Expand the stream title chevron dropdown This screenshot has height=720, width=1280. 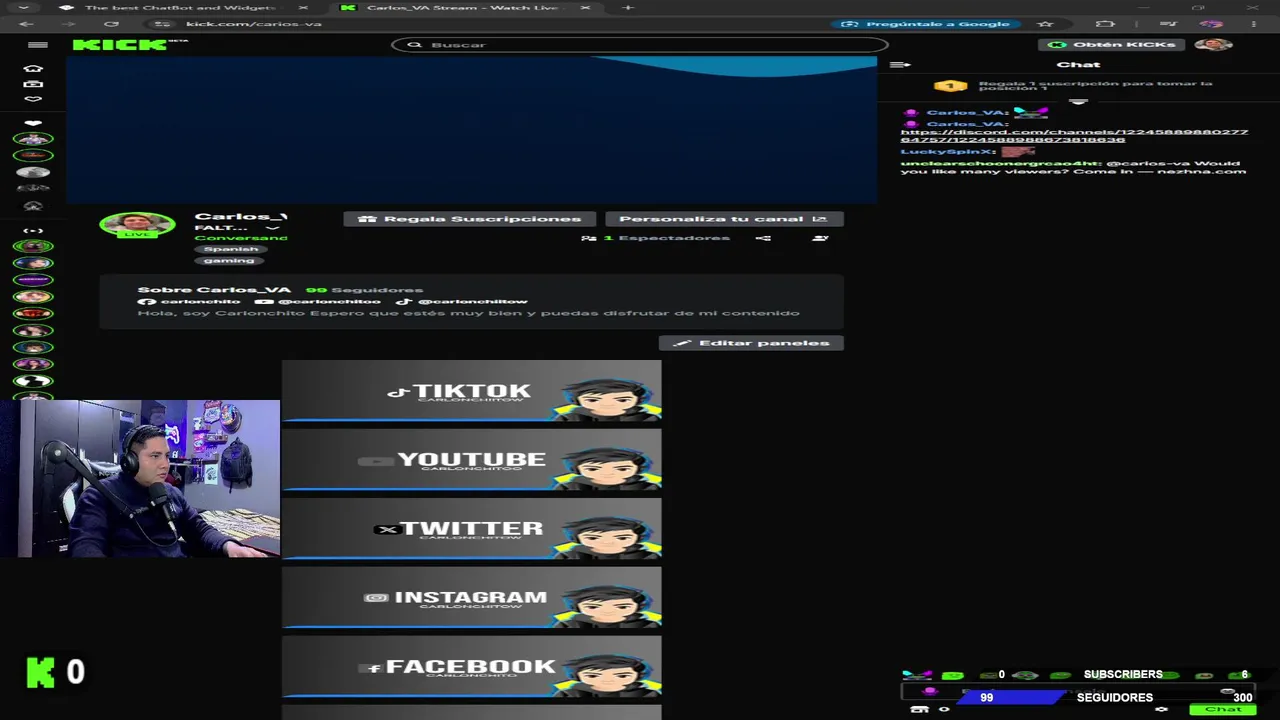[272, 228]
